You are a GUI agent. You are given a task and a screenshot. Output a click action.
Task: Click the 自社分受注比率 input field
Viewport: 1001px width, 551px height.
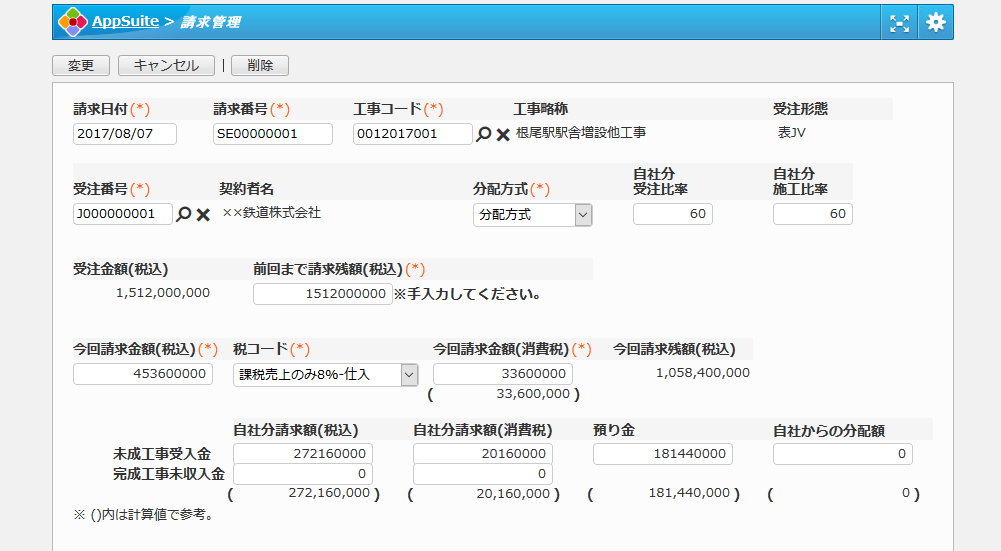pos(672,214)
